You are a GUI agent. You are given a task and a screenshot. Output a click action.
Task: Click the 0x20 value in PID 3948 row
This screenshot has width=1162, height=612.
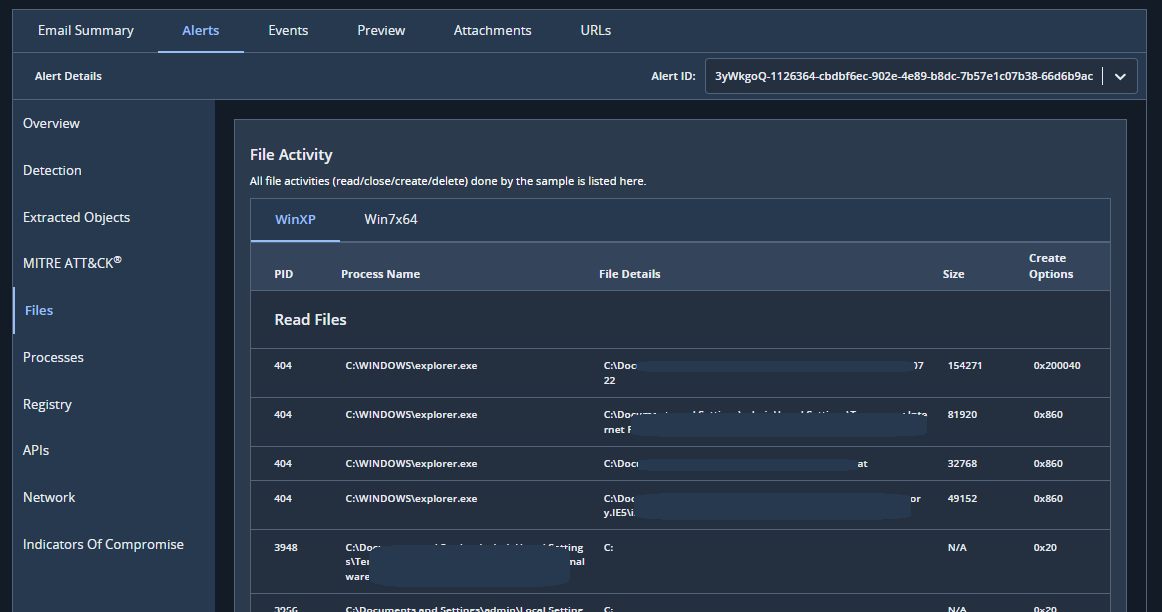point(1045,548)
